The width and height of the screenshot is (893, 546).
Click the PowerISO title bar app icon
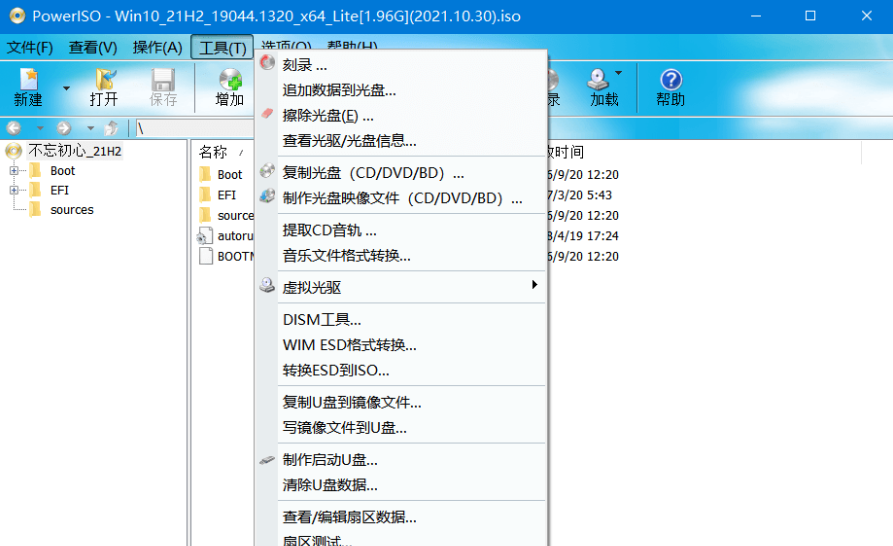pos(17,15)
